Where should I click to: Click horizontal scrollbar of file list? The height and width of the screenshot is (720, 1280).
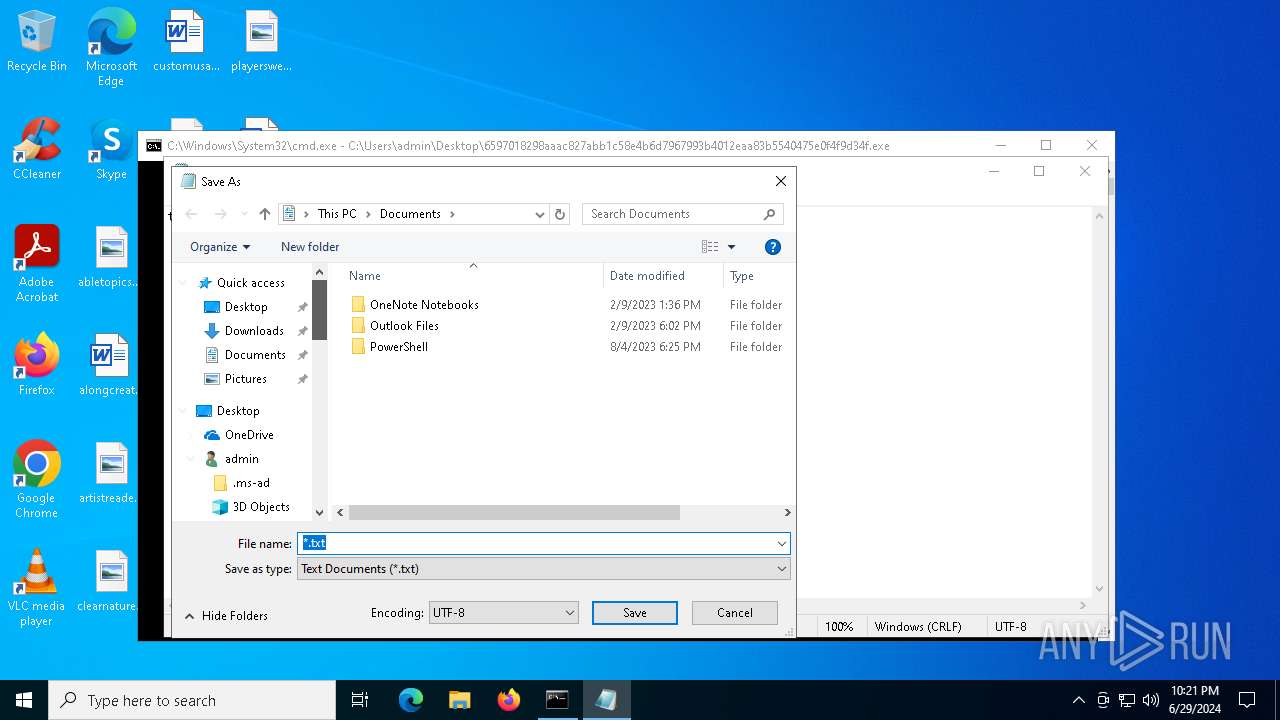[x=514, y=512]
